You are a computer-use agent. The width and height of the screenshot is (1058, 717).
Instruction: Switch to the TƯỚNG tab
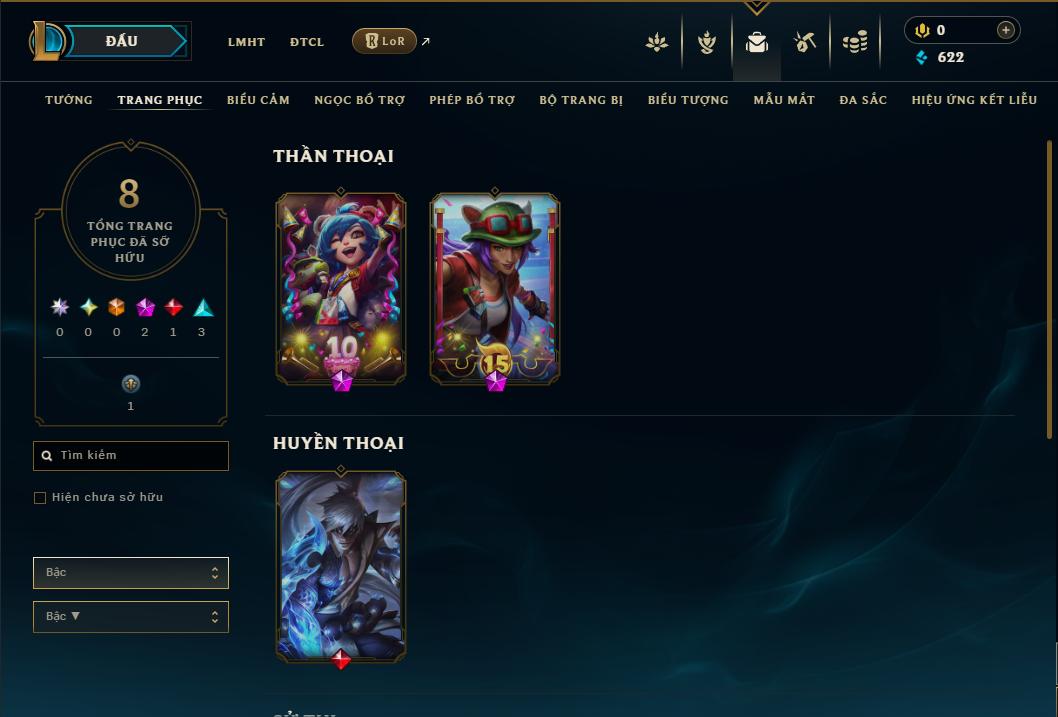69,100
